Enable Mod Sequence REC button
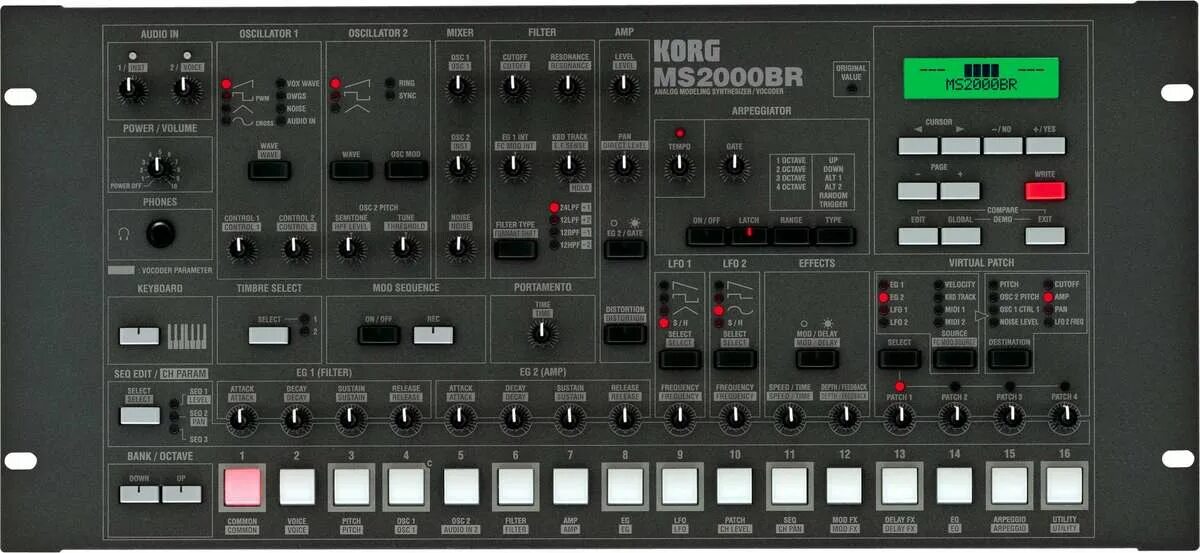Viewport: 1200px width, 553px height. pos(433,335)
